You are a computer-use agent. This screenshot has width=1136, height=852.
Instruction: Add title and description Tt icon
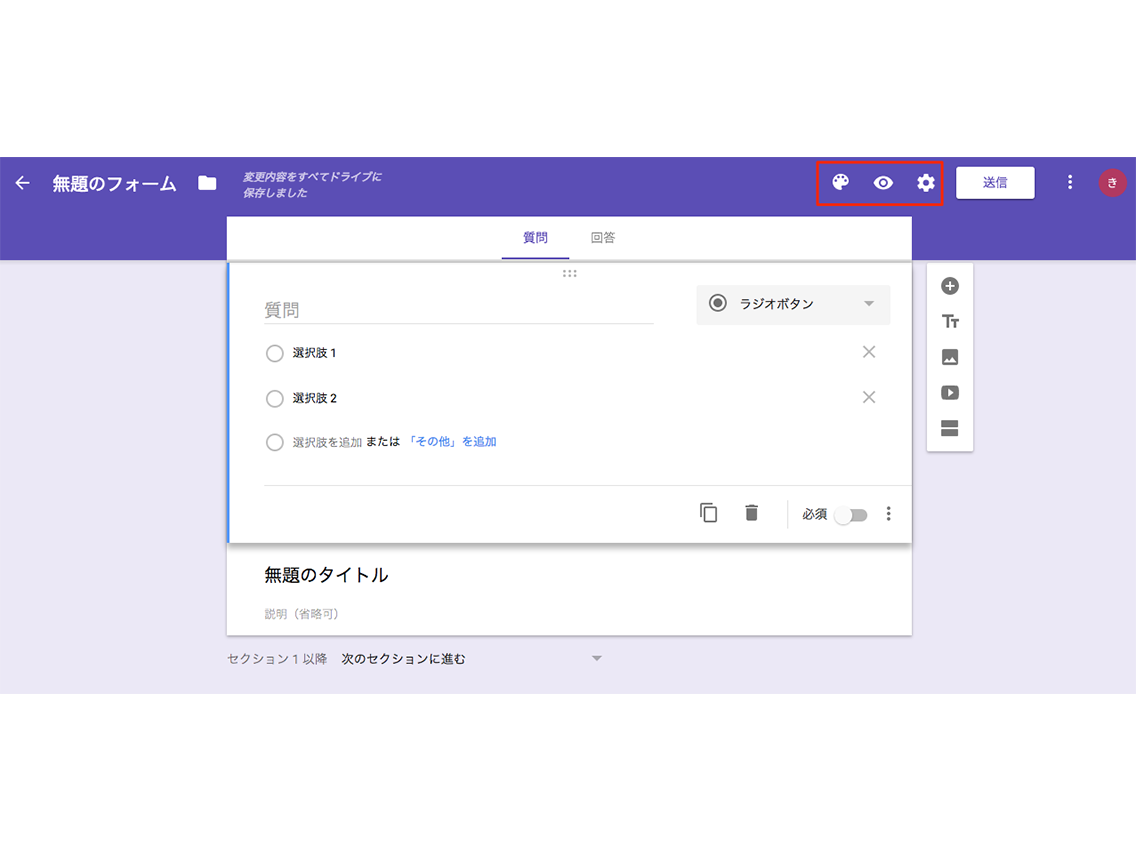(950, 322)
